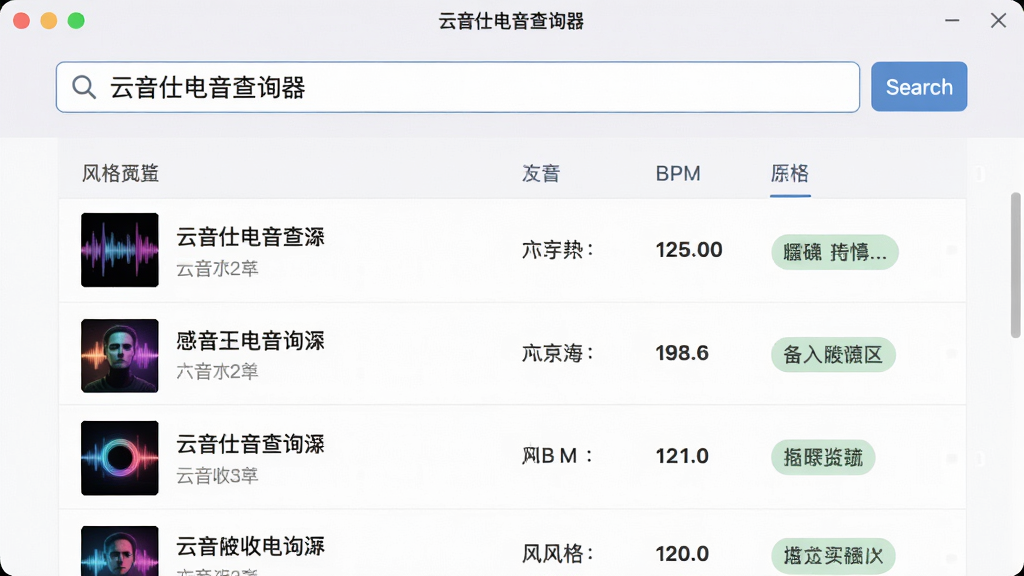Image resolution: width=1024 pixels, height=576 pixels.
Task: Click the green tag in the 125.00 row
Action: coord(835,252)
